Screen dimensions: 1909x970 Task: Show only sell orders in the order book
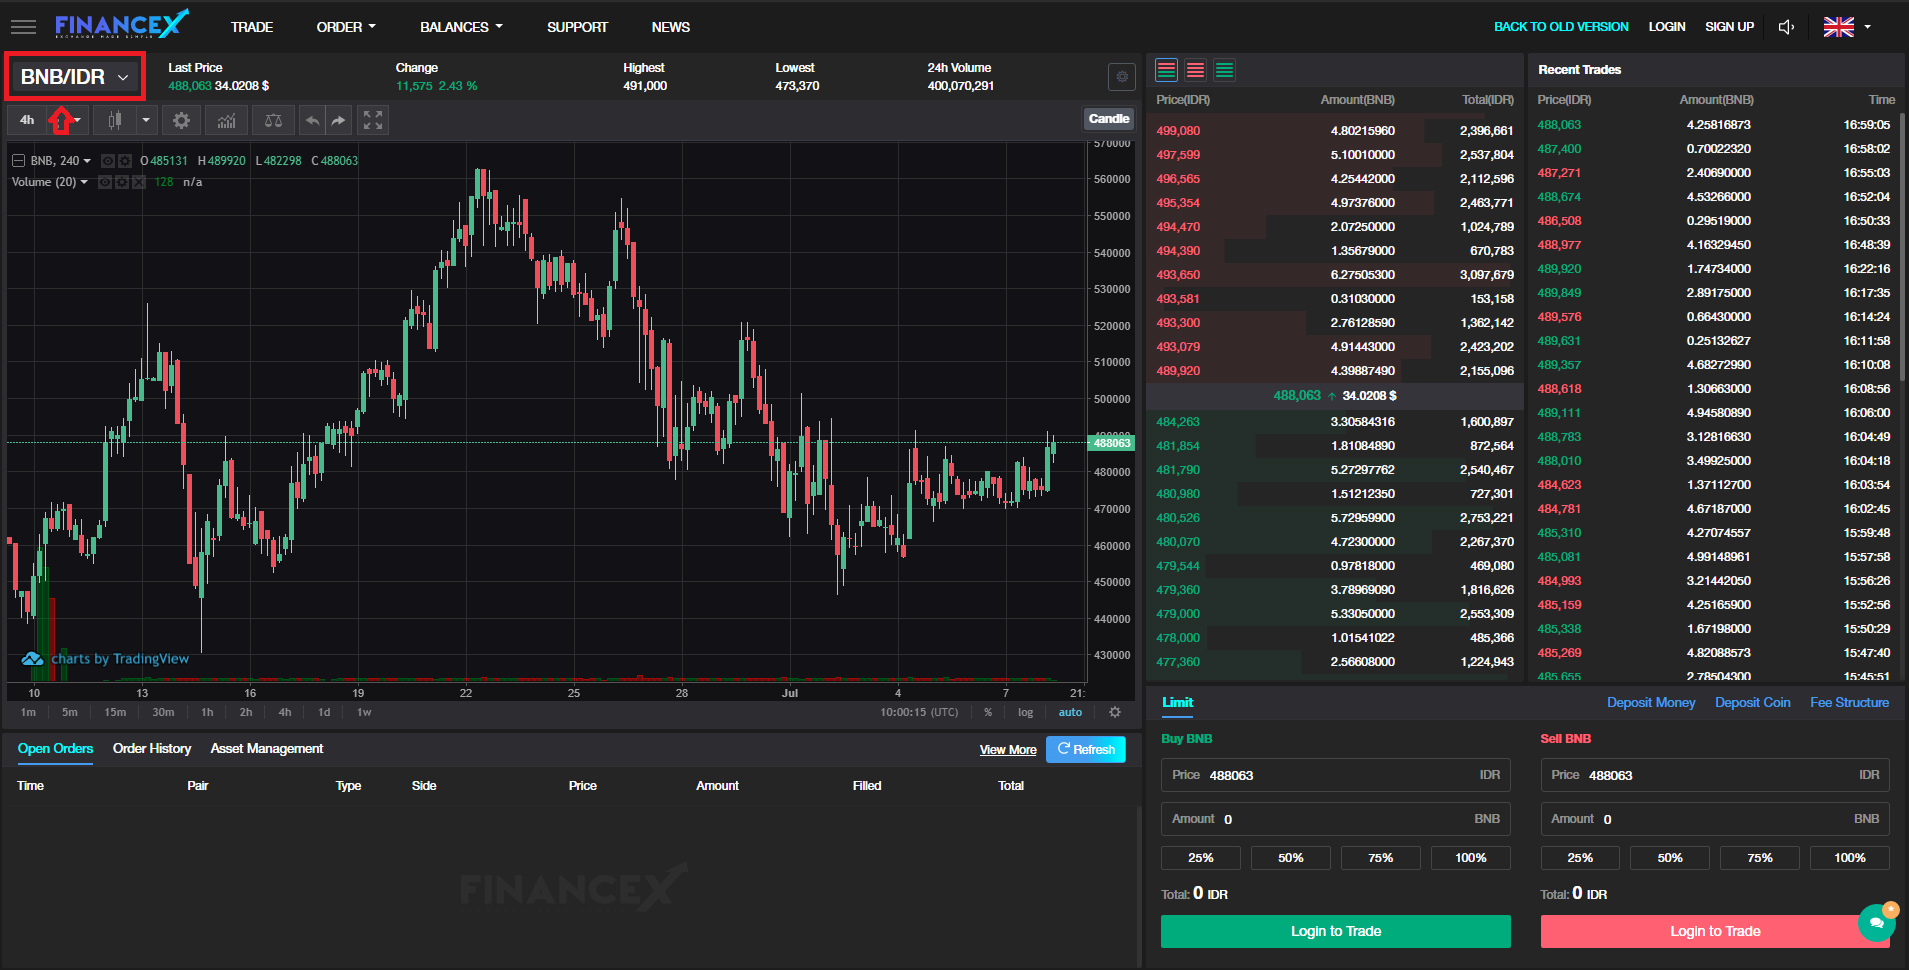click(x=1195, y=70)
